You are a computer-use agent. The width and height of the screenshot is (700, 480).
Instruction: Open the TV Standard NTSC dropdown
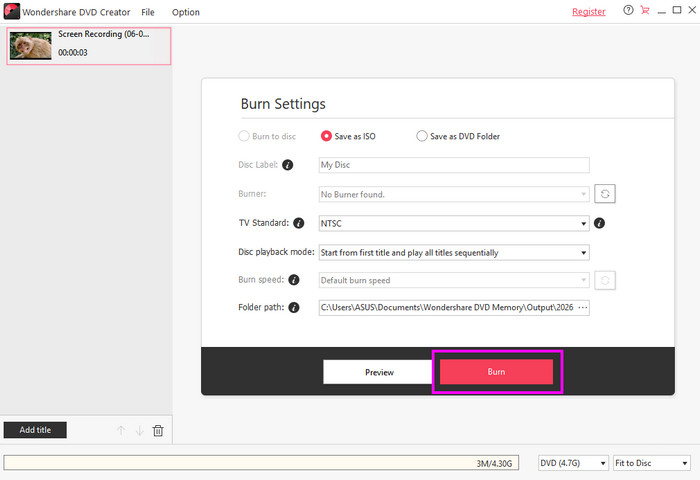[x=454, y=223]
